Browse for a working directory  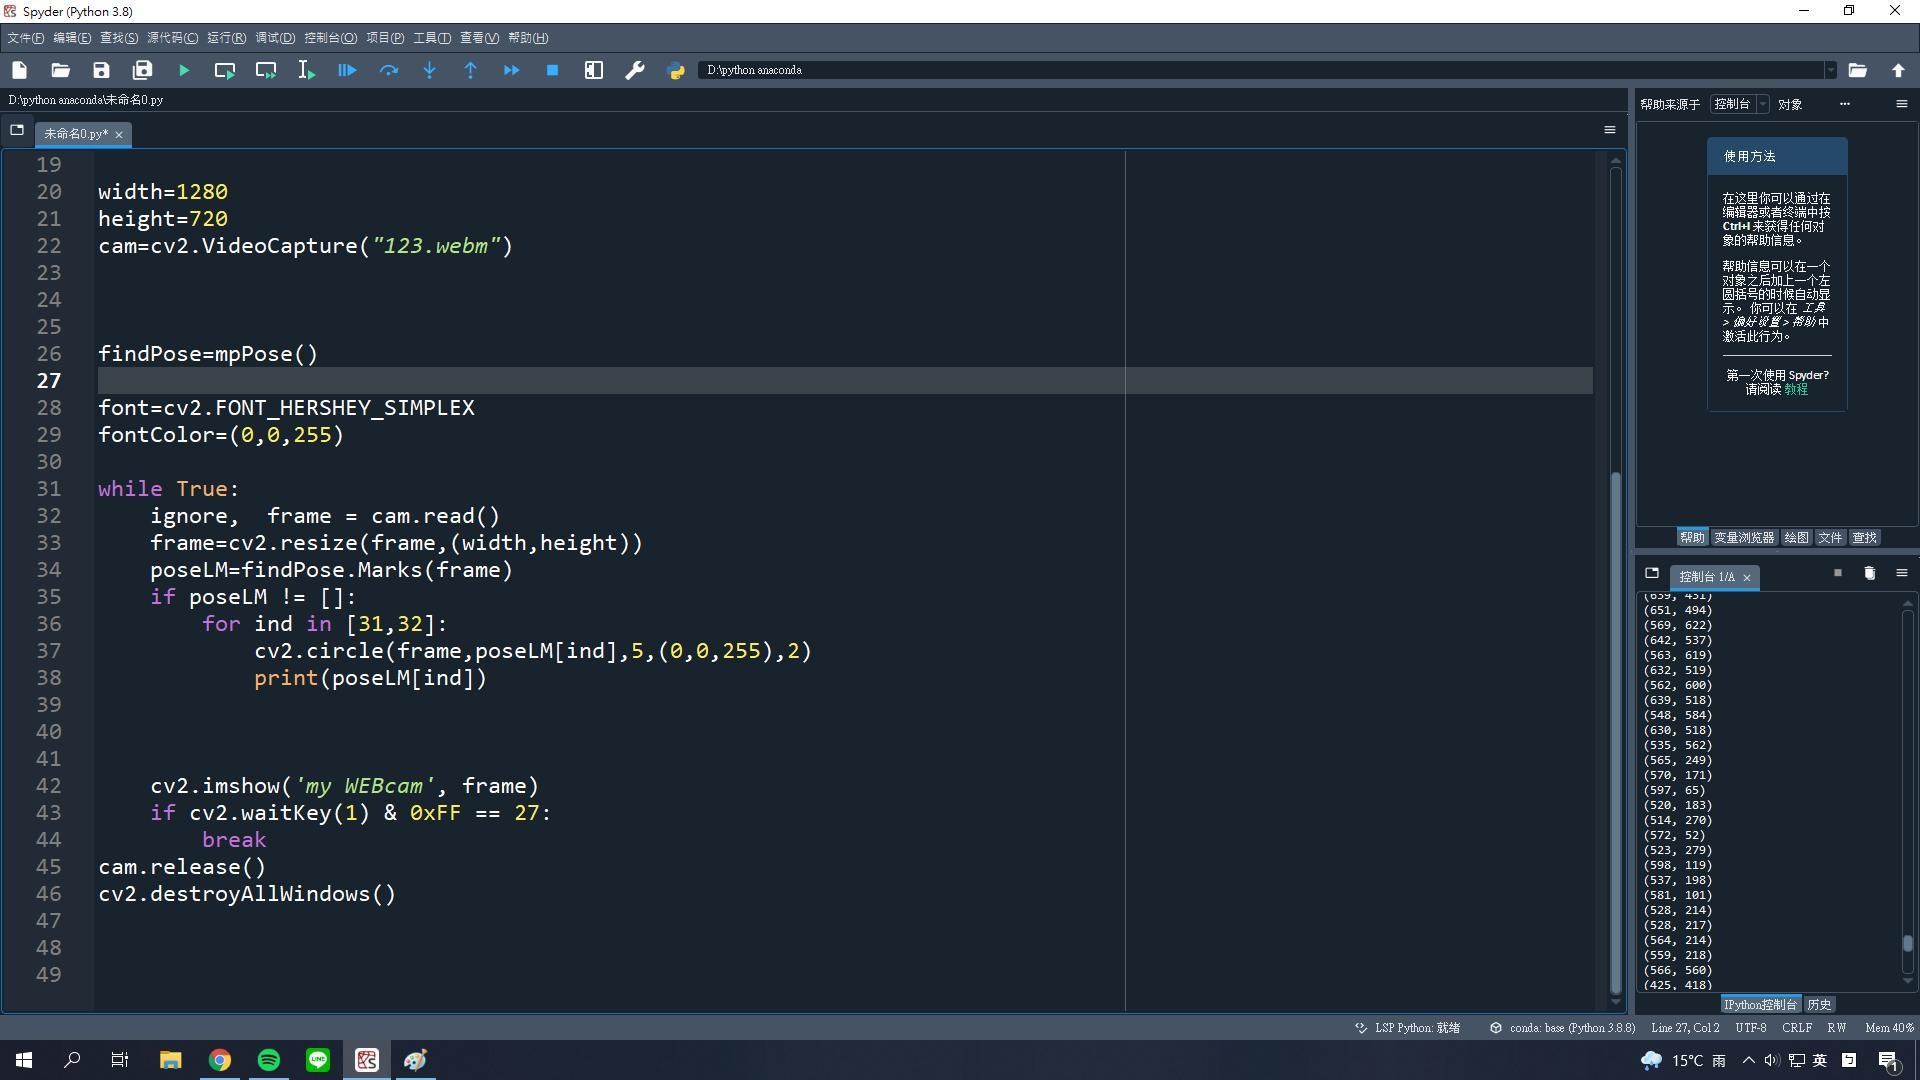1857,70
